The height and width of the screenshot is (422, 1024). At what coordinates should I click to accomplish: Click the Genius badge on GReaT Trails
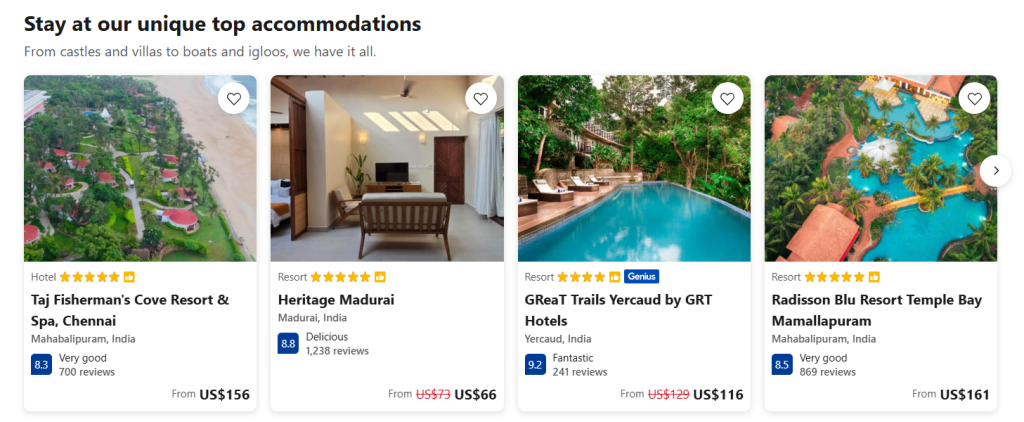click(x=641, y=277)
